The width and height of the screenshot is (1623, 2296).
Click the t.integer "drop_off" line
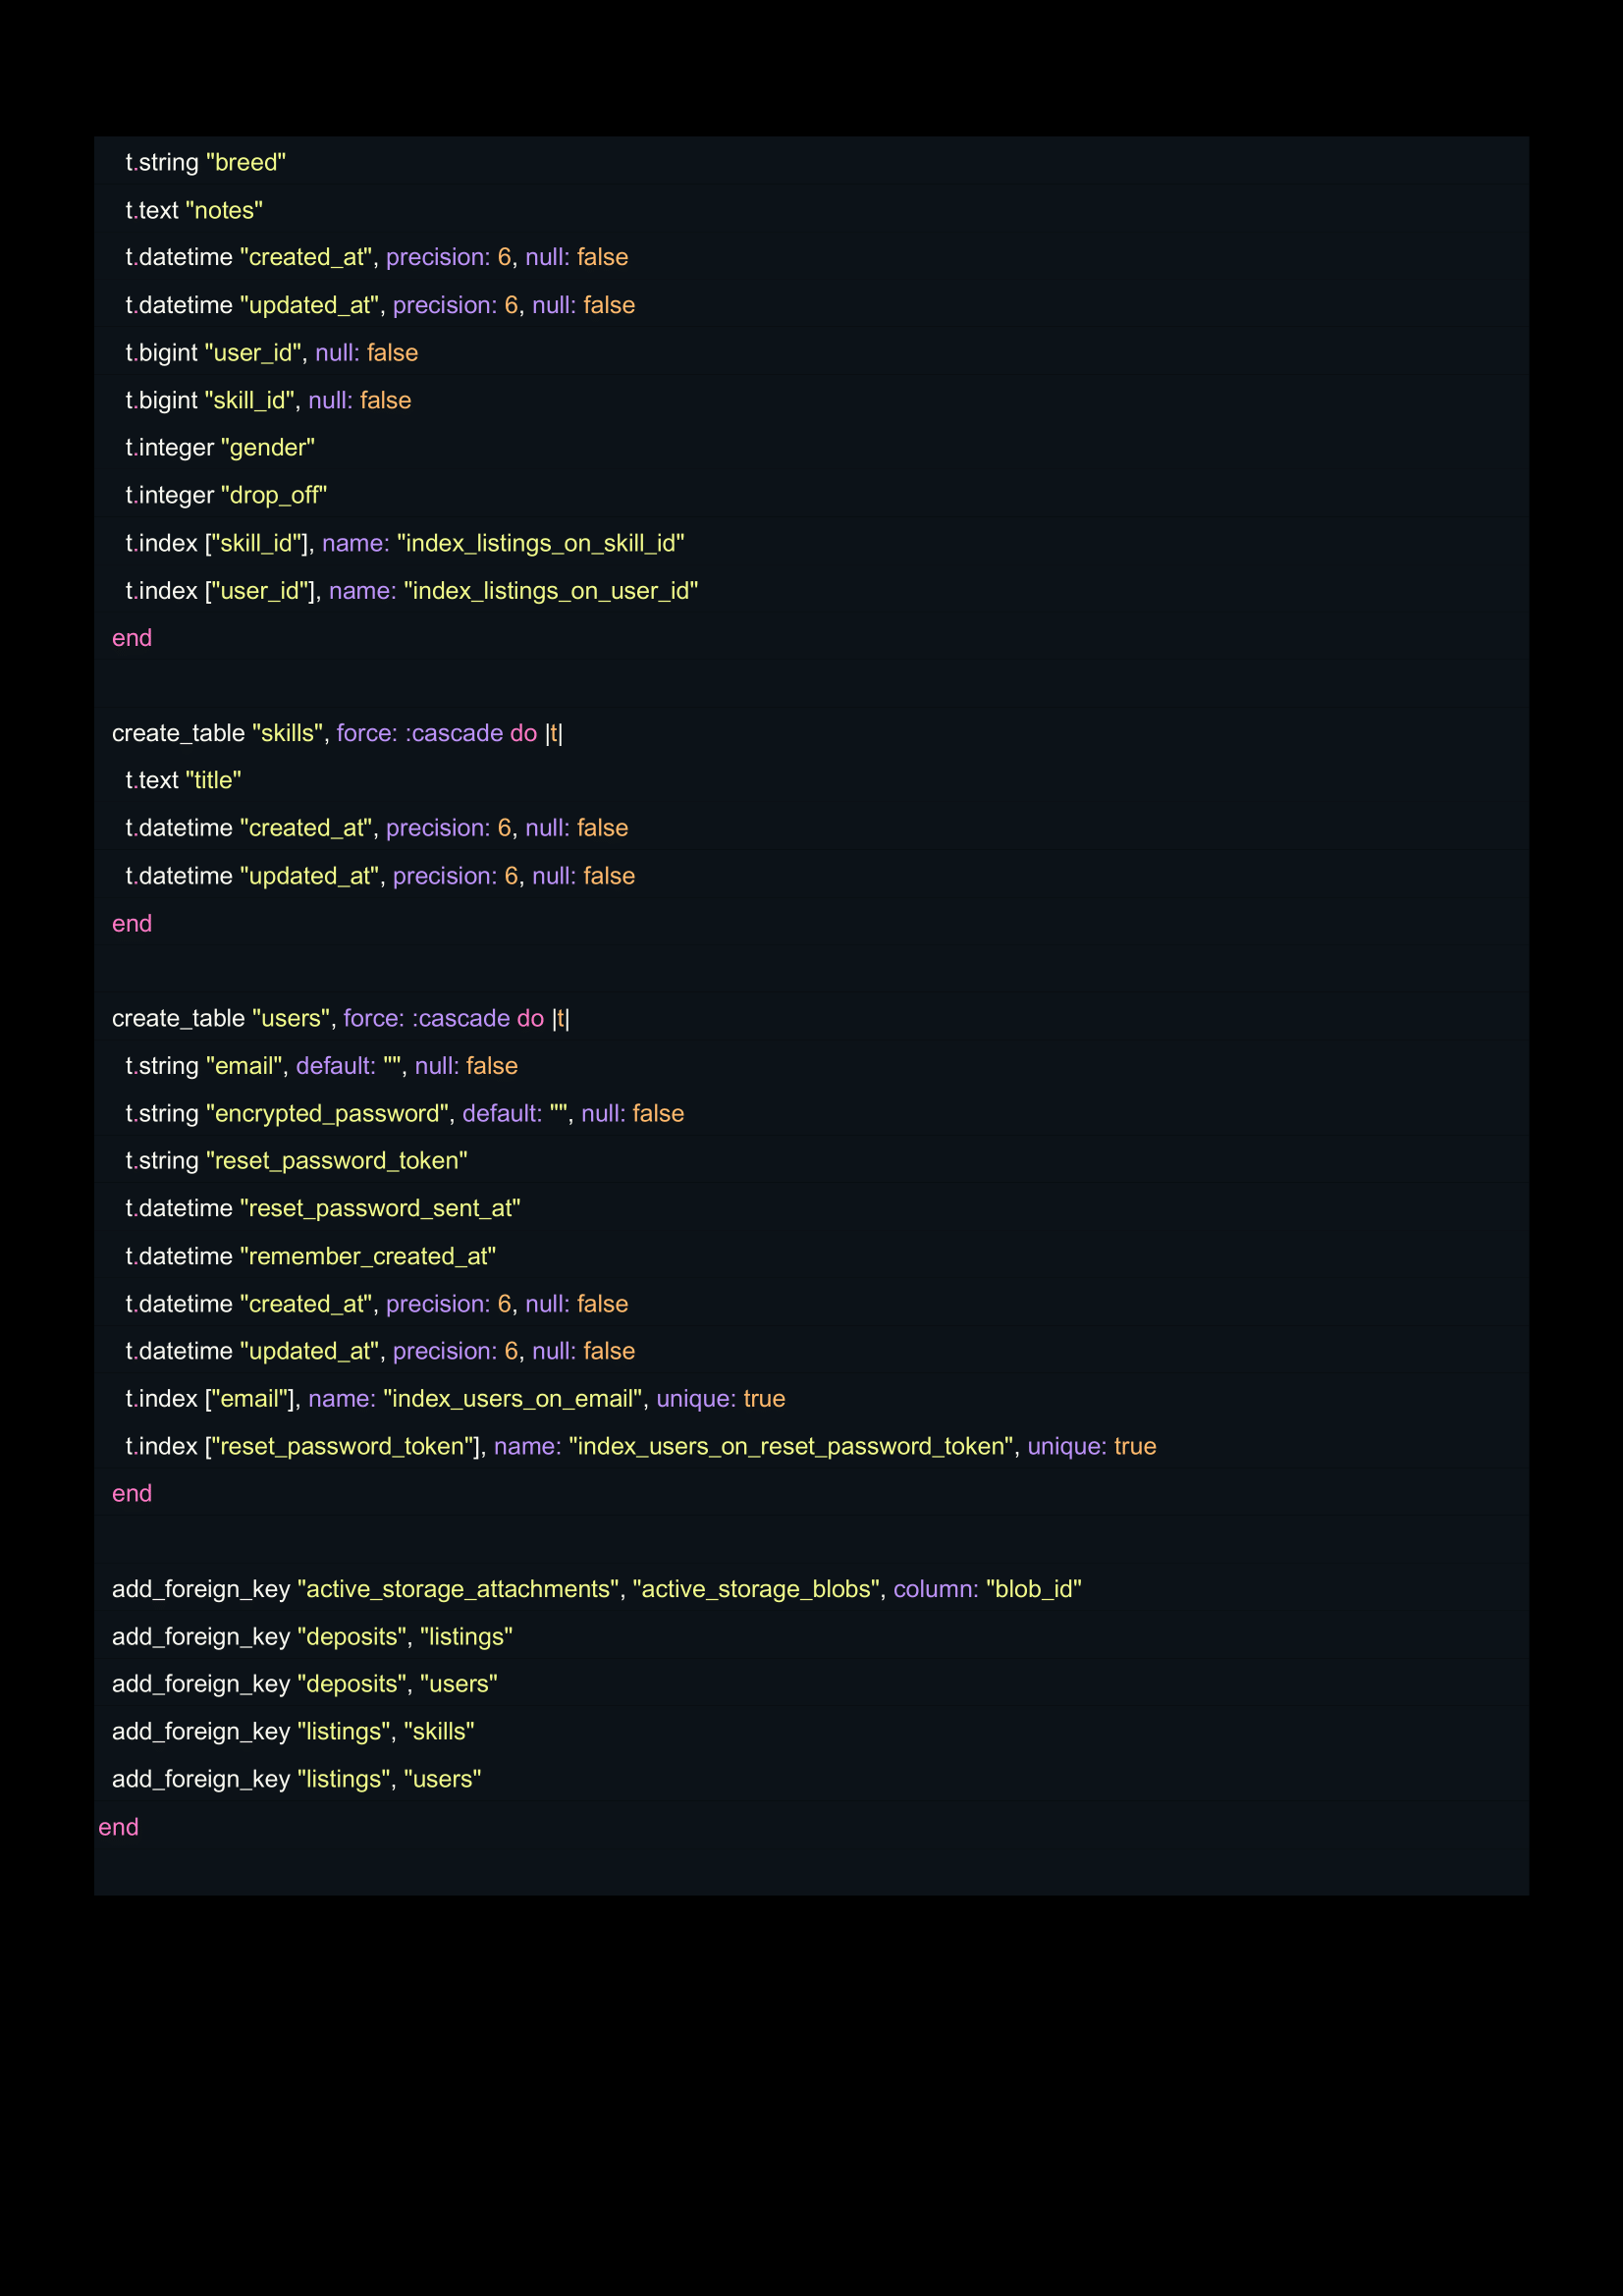pyautogui.click(x=226, y=496)
